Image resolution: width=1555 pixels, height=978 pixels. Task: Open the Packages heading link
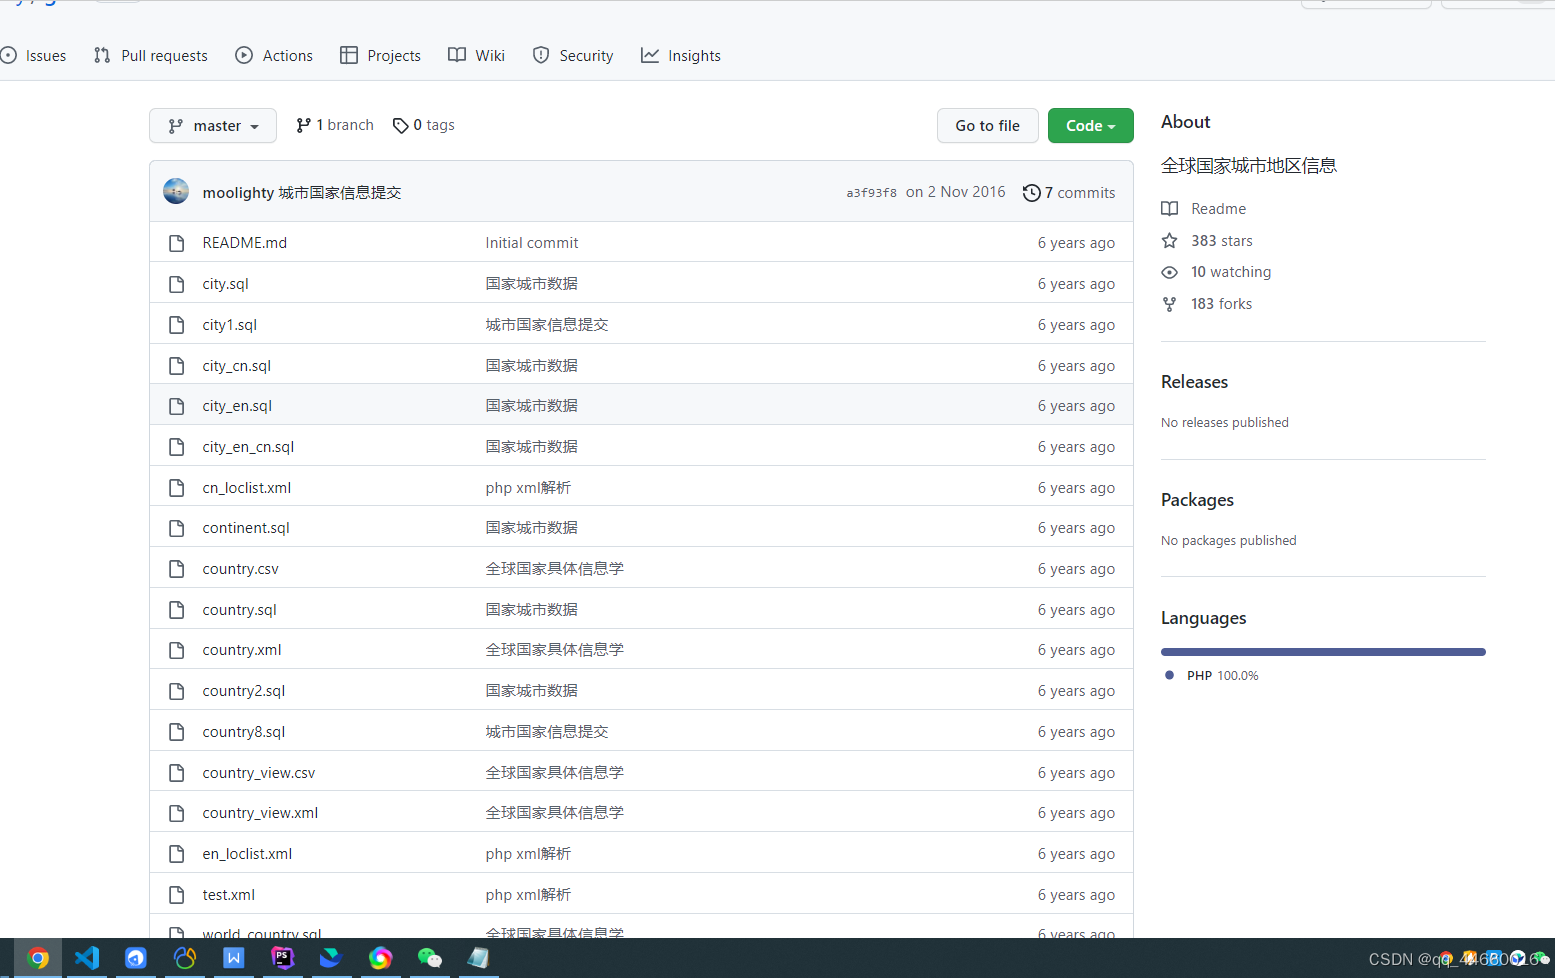(x=1197, y=500)
